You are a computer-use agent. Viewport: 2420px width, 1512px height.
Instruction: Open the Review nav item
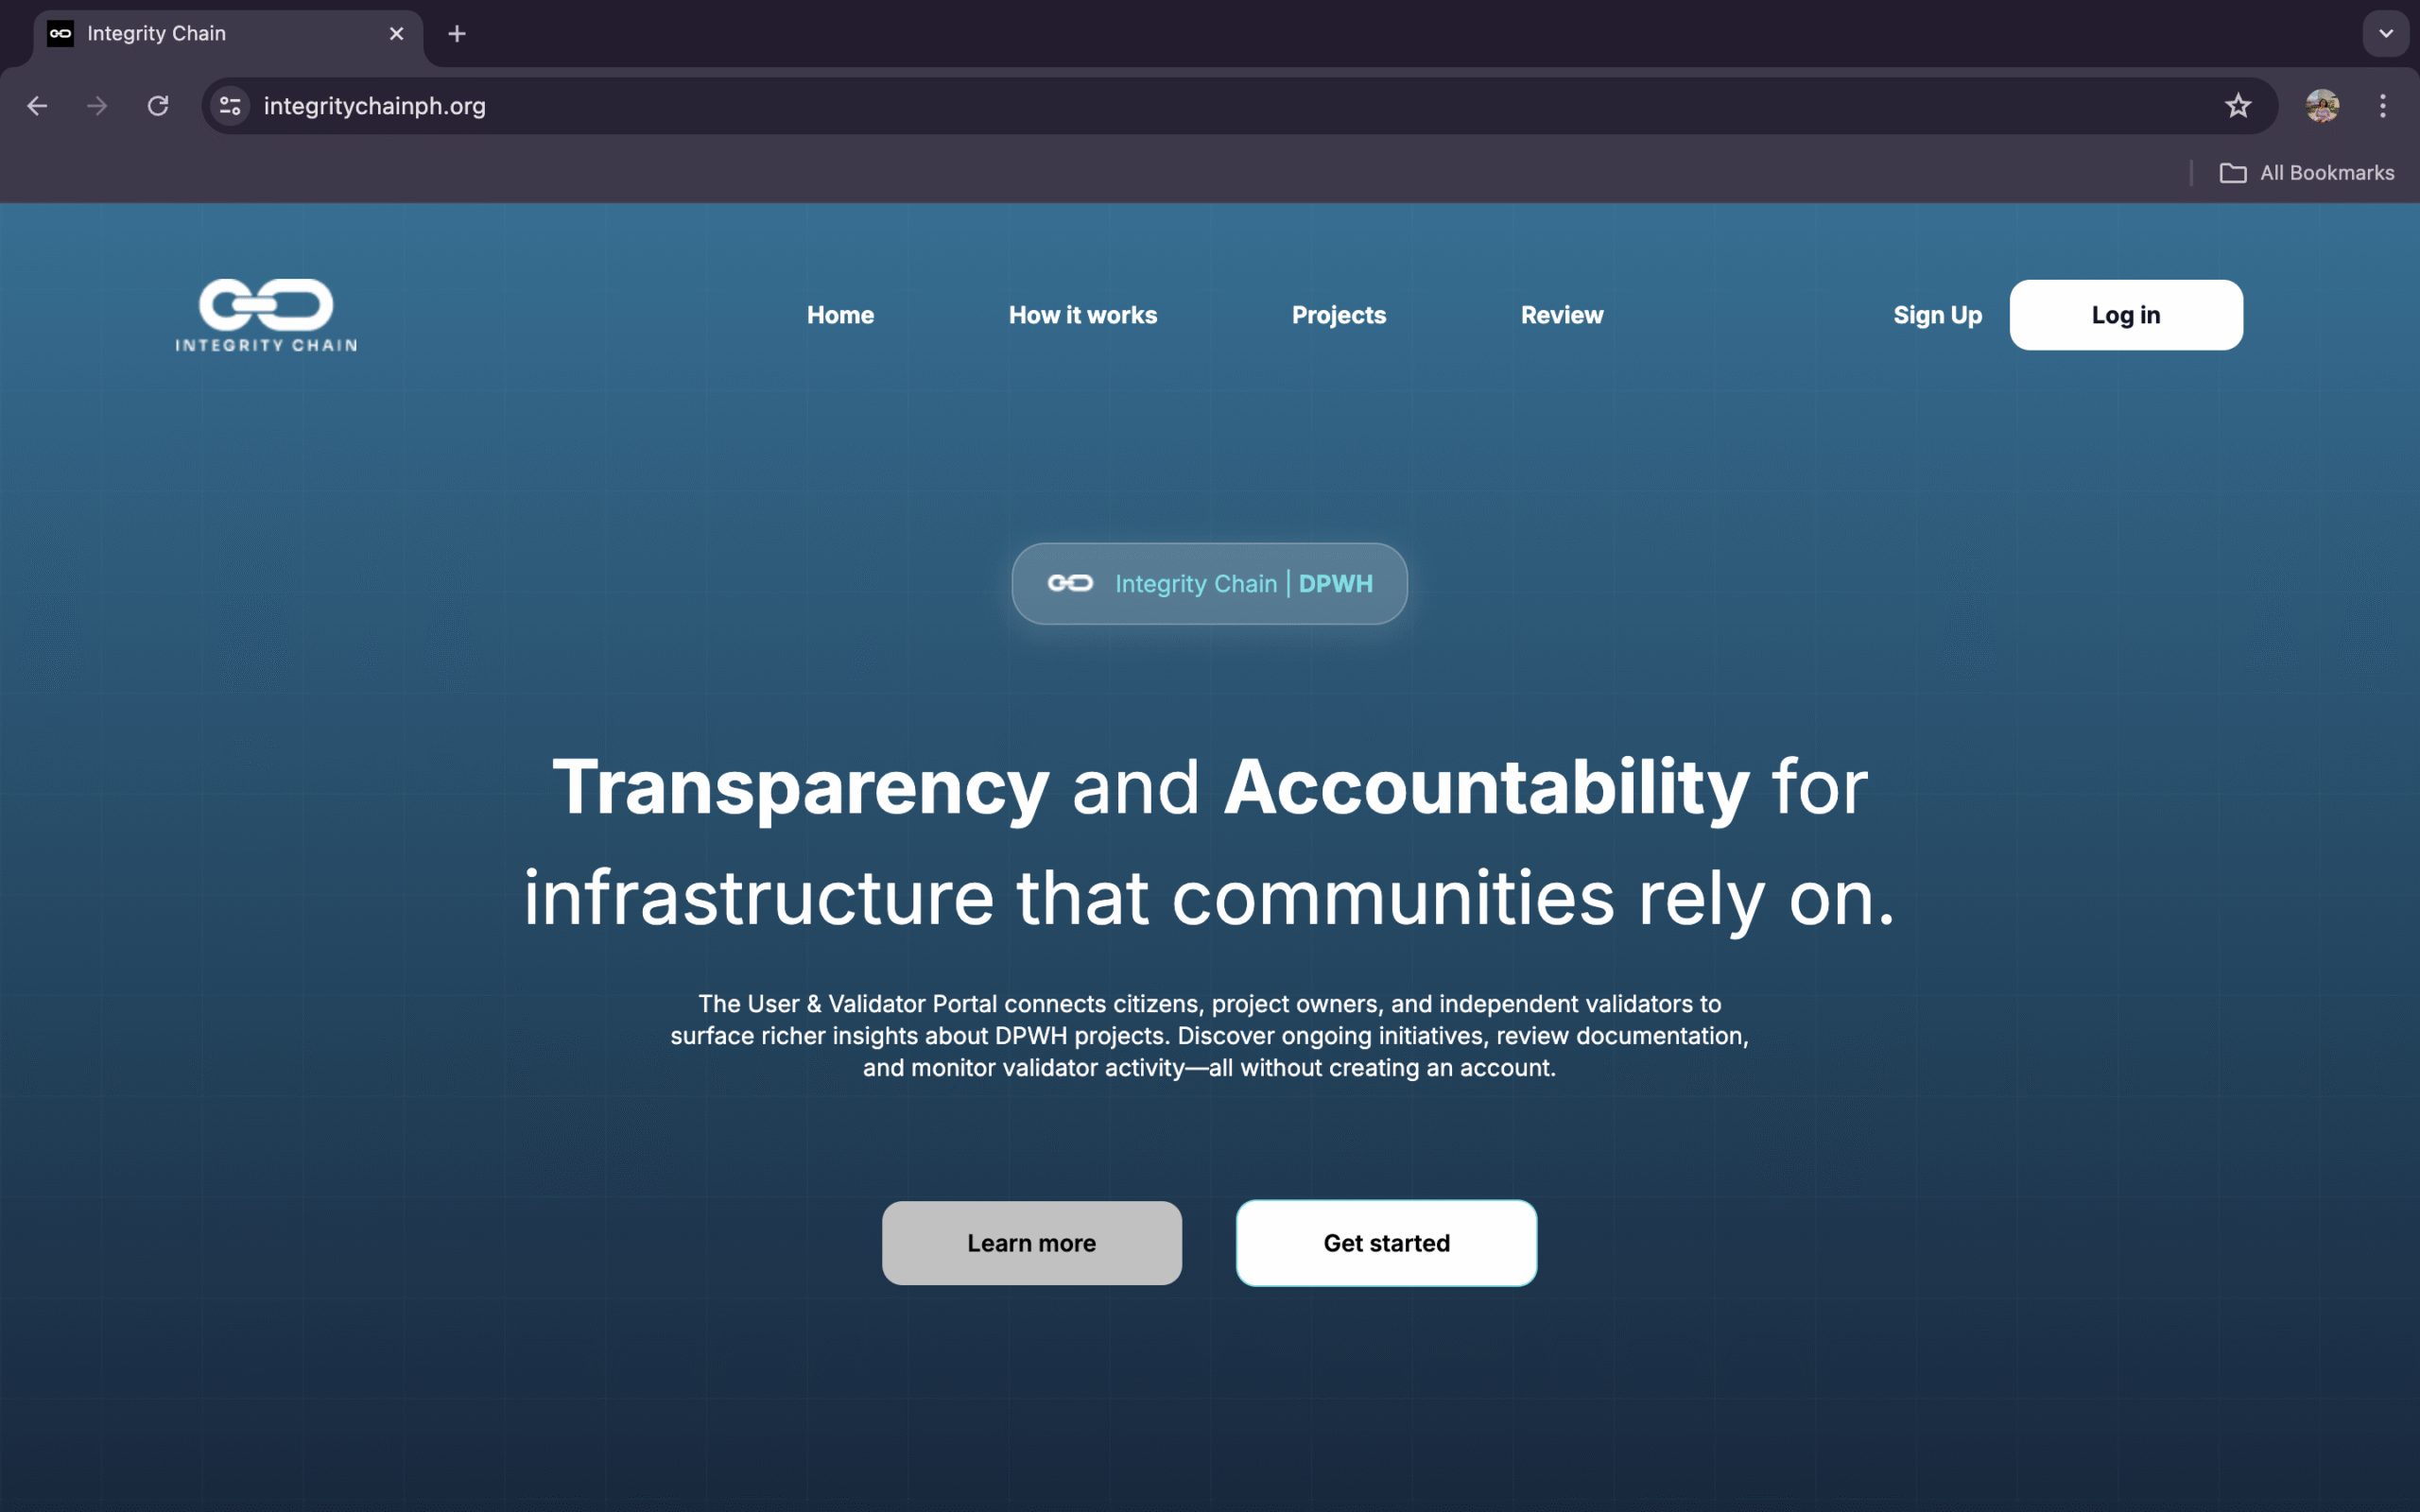pyautogui.click(x=1562, y=315)
